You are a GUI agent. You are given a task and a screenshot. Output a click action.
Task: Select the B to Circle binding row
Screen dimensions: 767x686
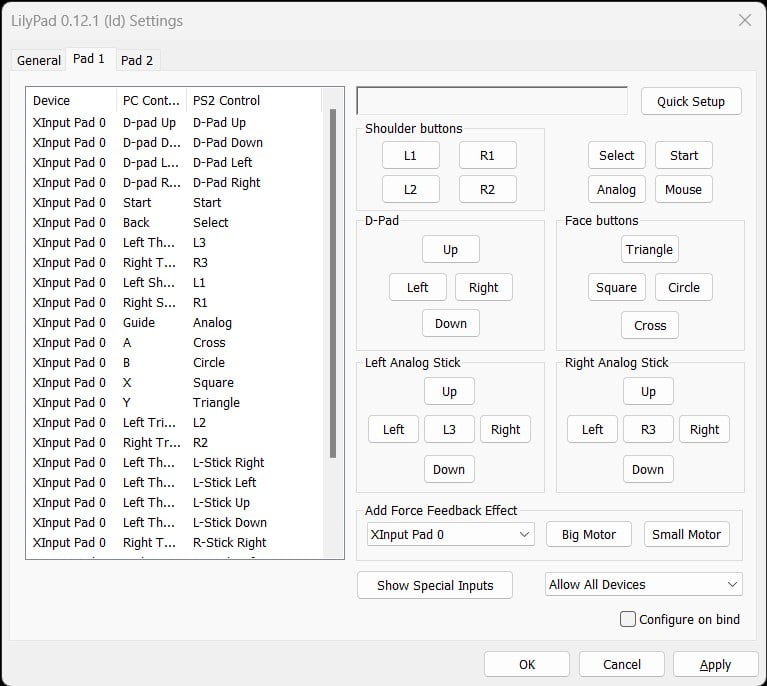(175, 363)
